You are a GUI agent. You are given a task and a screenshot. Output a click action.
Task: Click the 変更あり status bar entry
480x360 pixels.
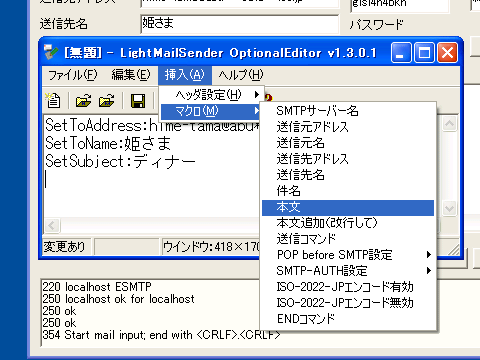pyautogui.click(x=67, y=247)
